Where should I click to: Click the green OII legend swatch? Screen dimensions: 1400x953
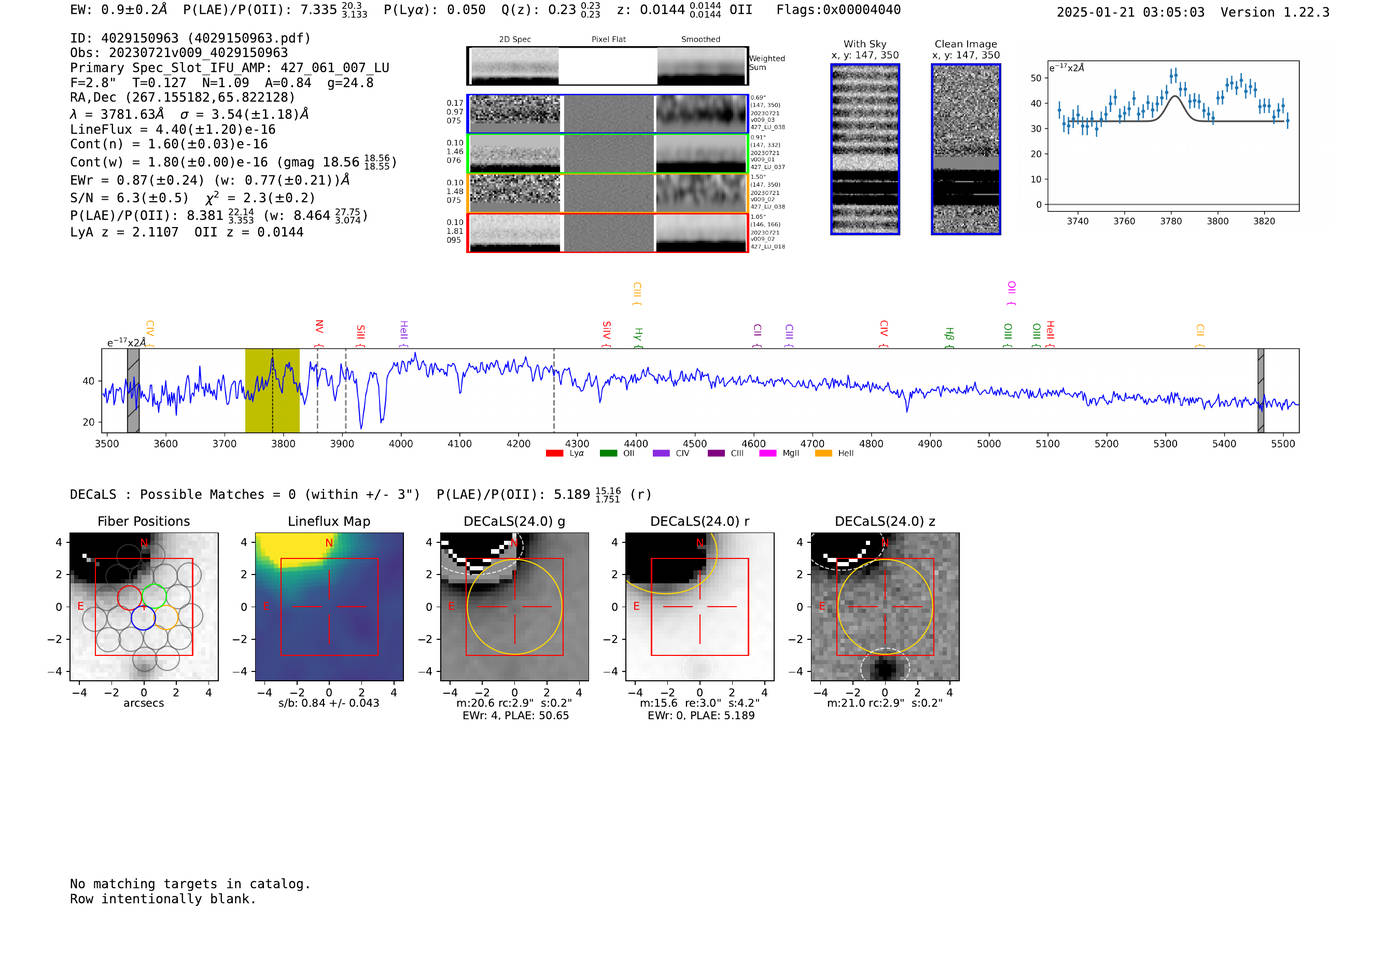(x=609, y=453)
